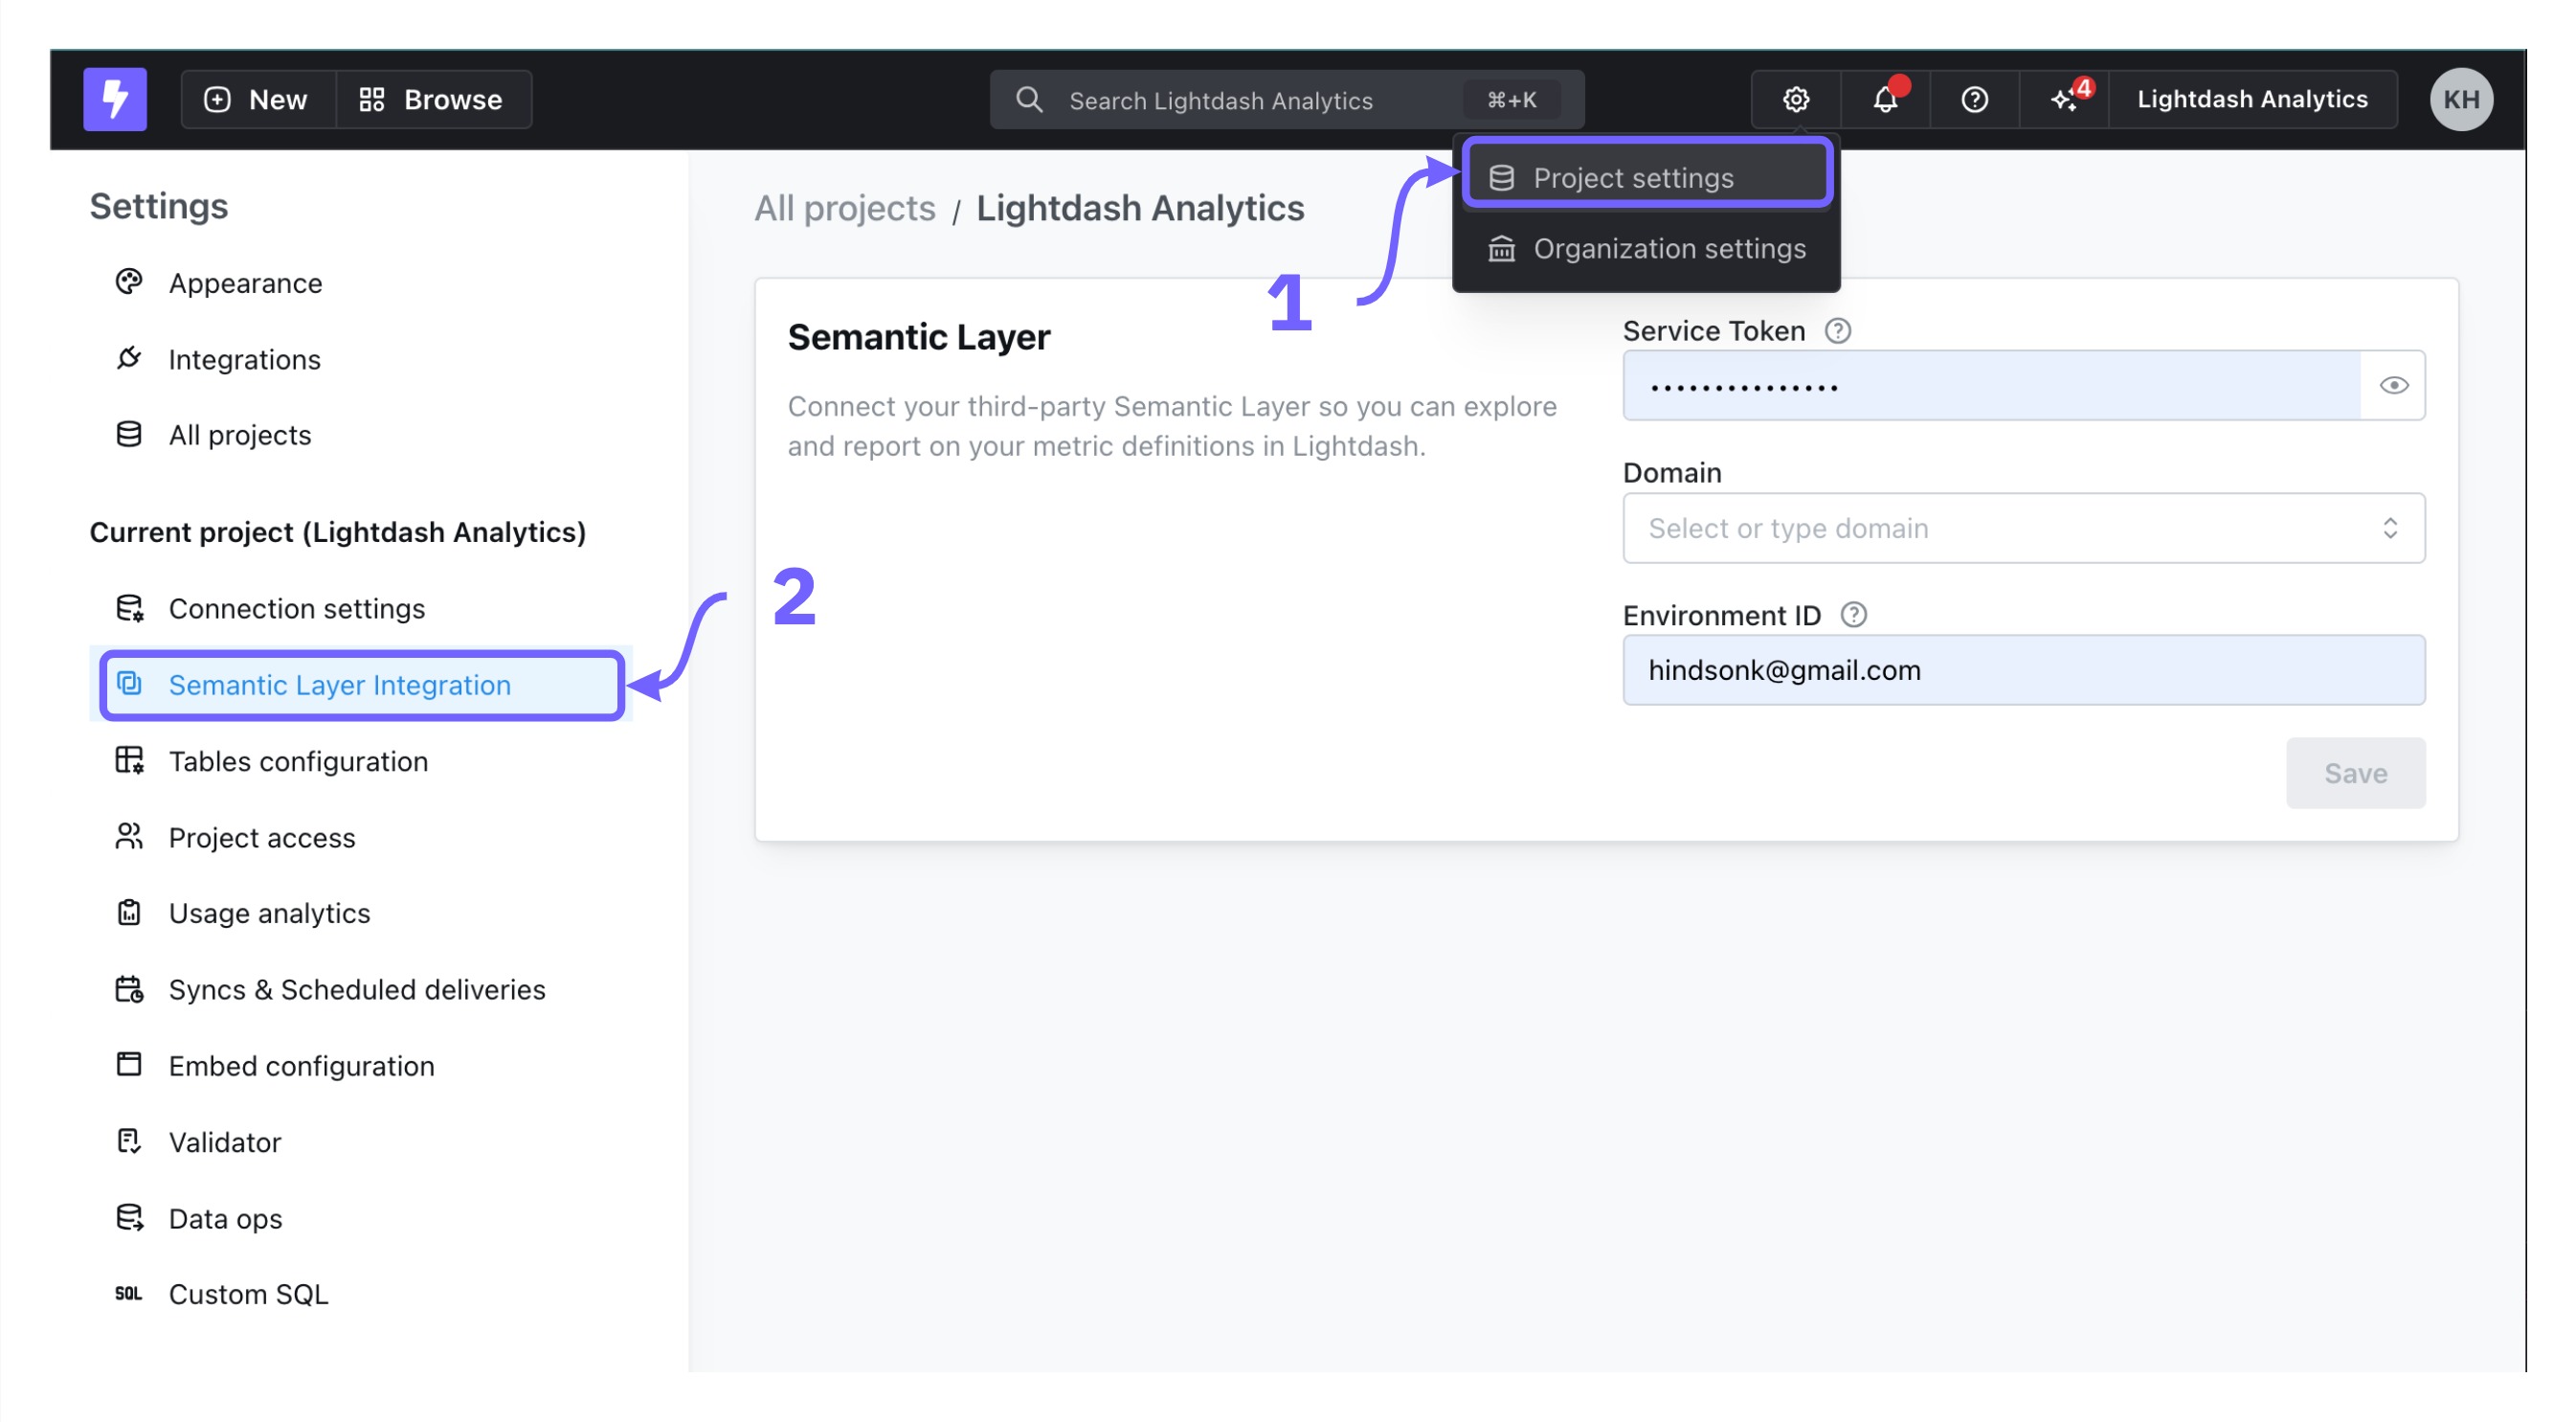This screenshot has height=1422, width=2576.
Task: Click the KH user avatar
Action: (2461, 99)
